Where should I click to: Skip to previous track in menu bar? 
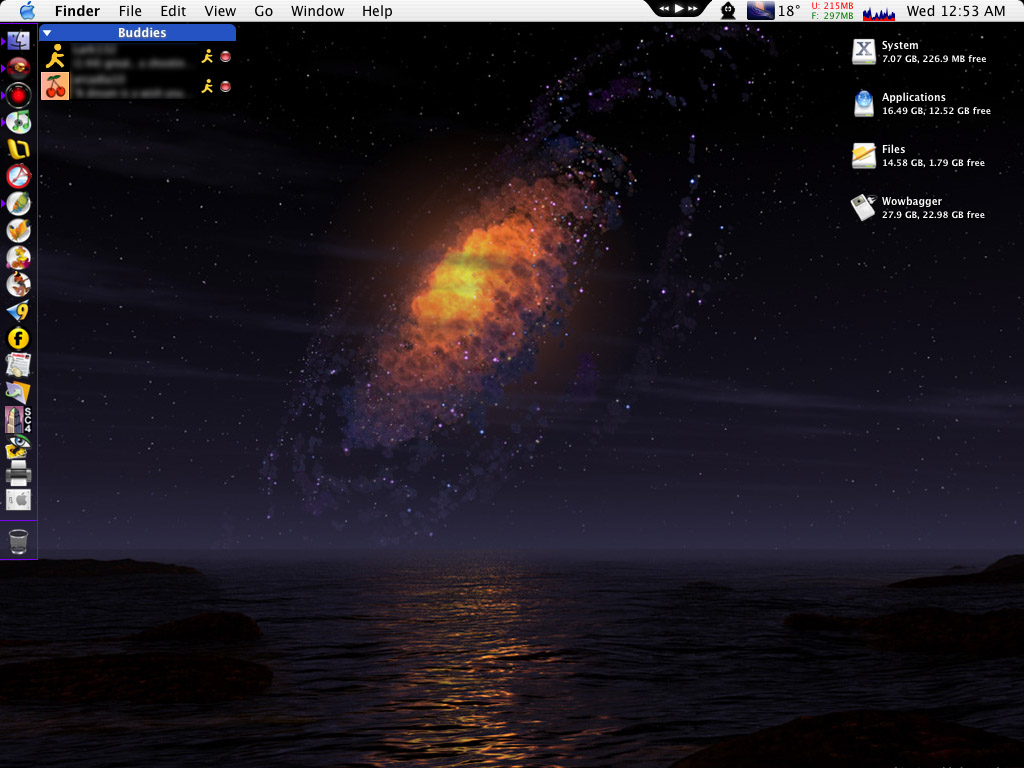click(664, 8)
